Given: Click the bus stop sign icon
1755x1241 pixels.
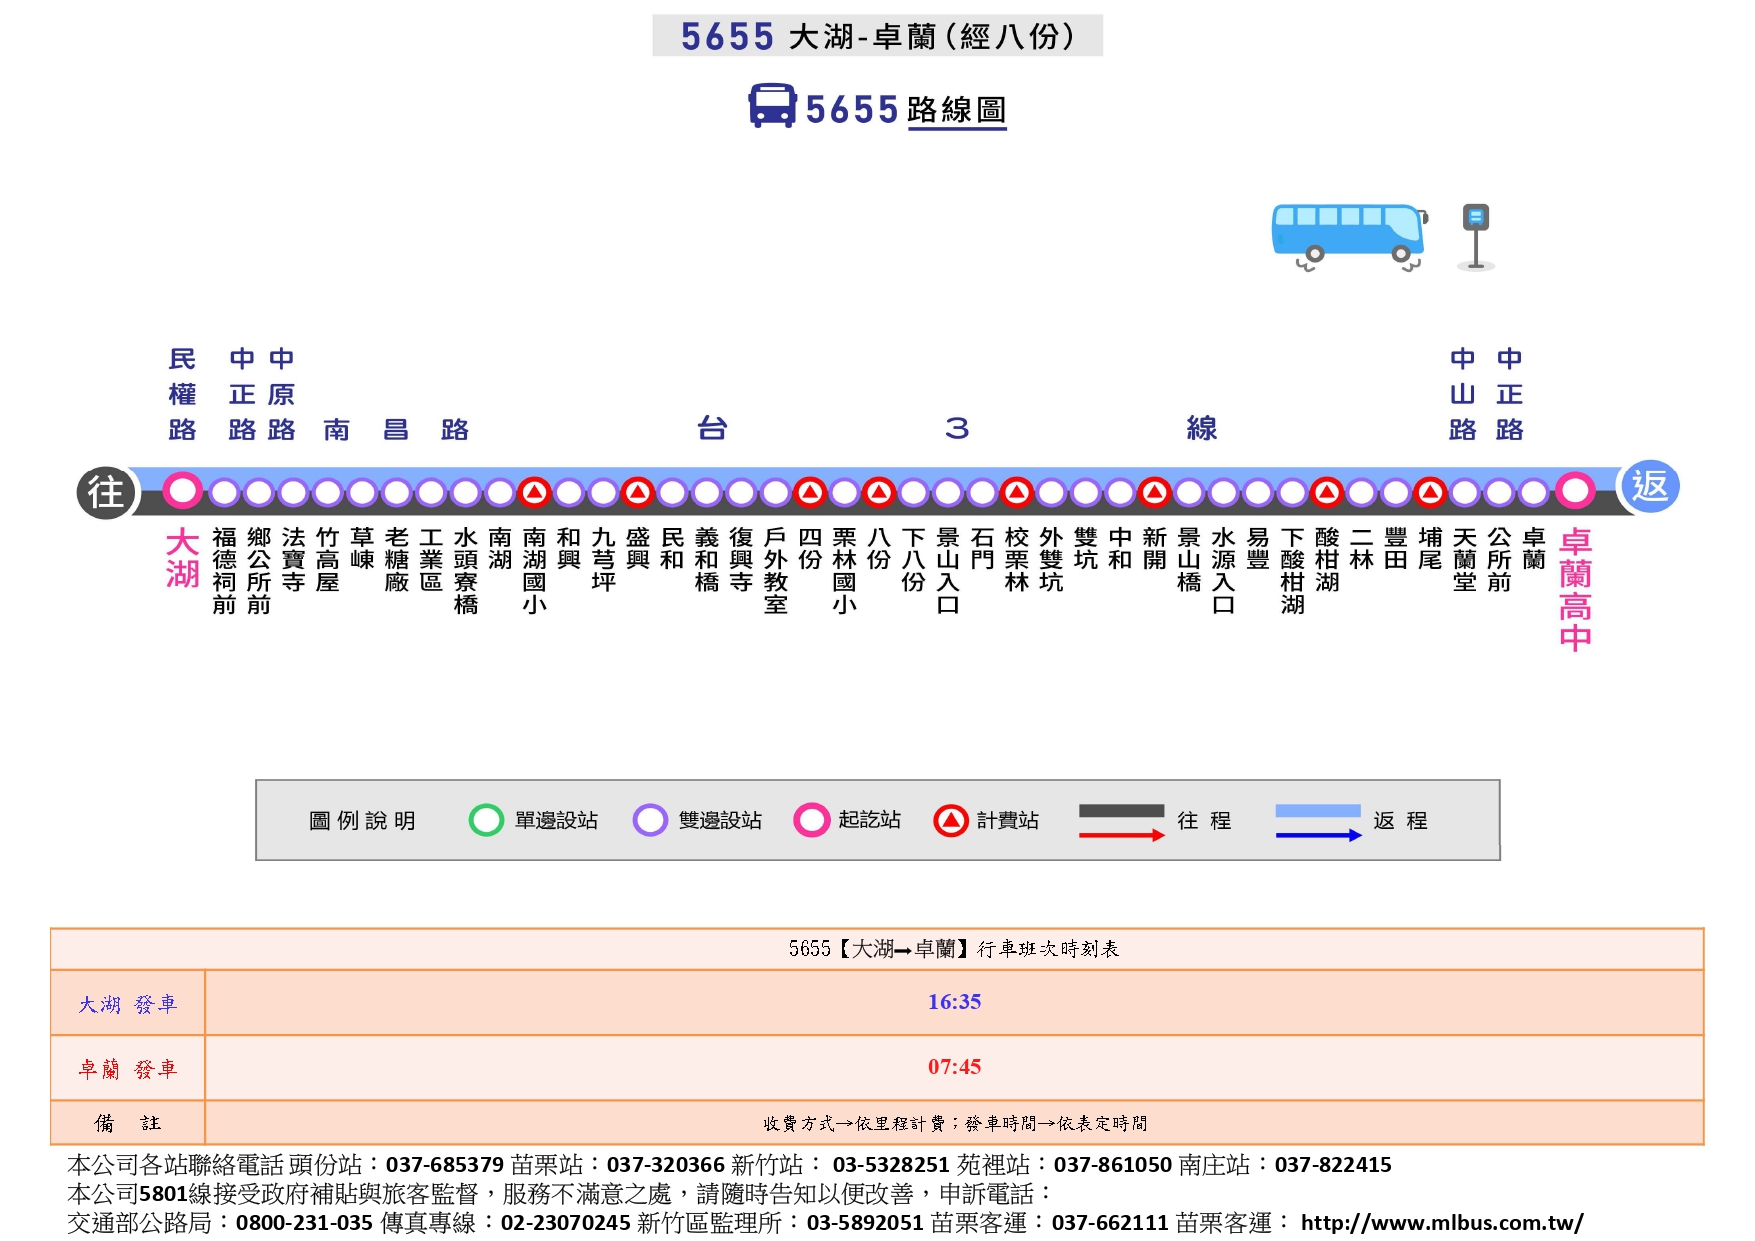Looking at the screenshot, I should 1475,236.
